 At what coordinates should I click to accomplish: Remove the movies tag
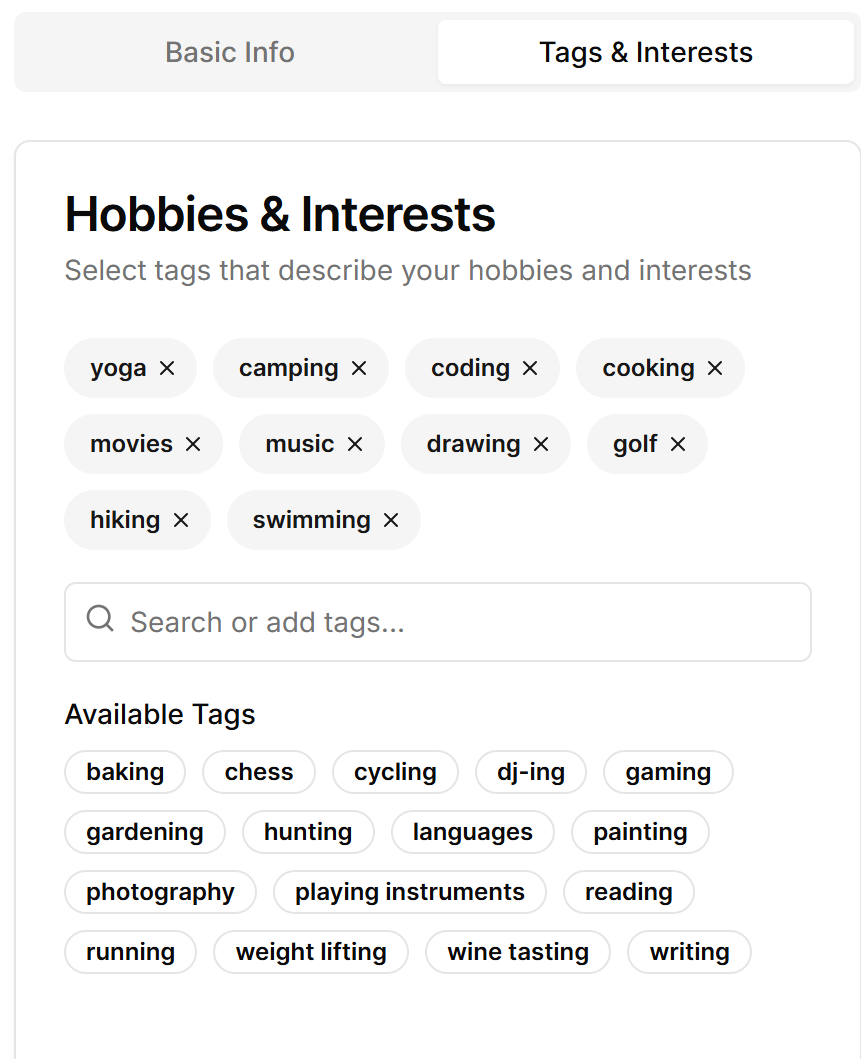point(193,444)
